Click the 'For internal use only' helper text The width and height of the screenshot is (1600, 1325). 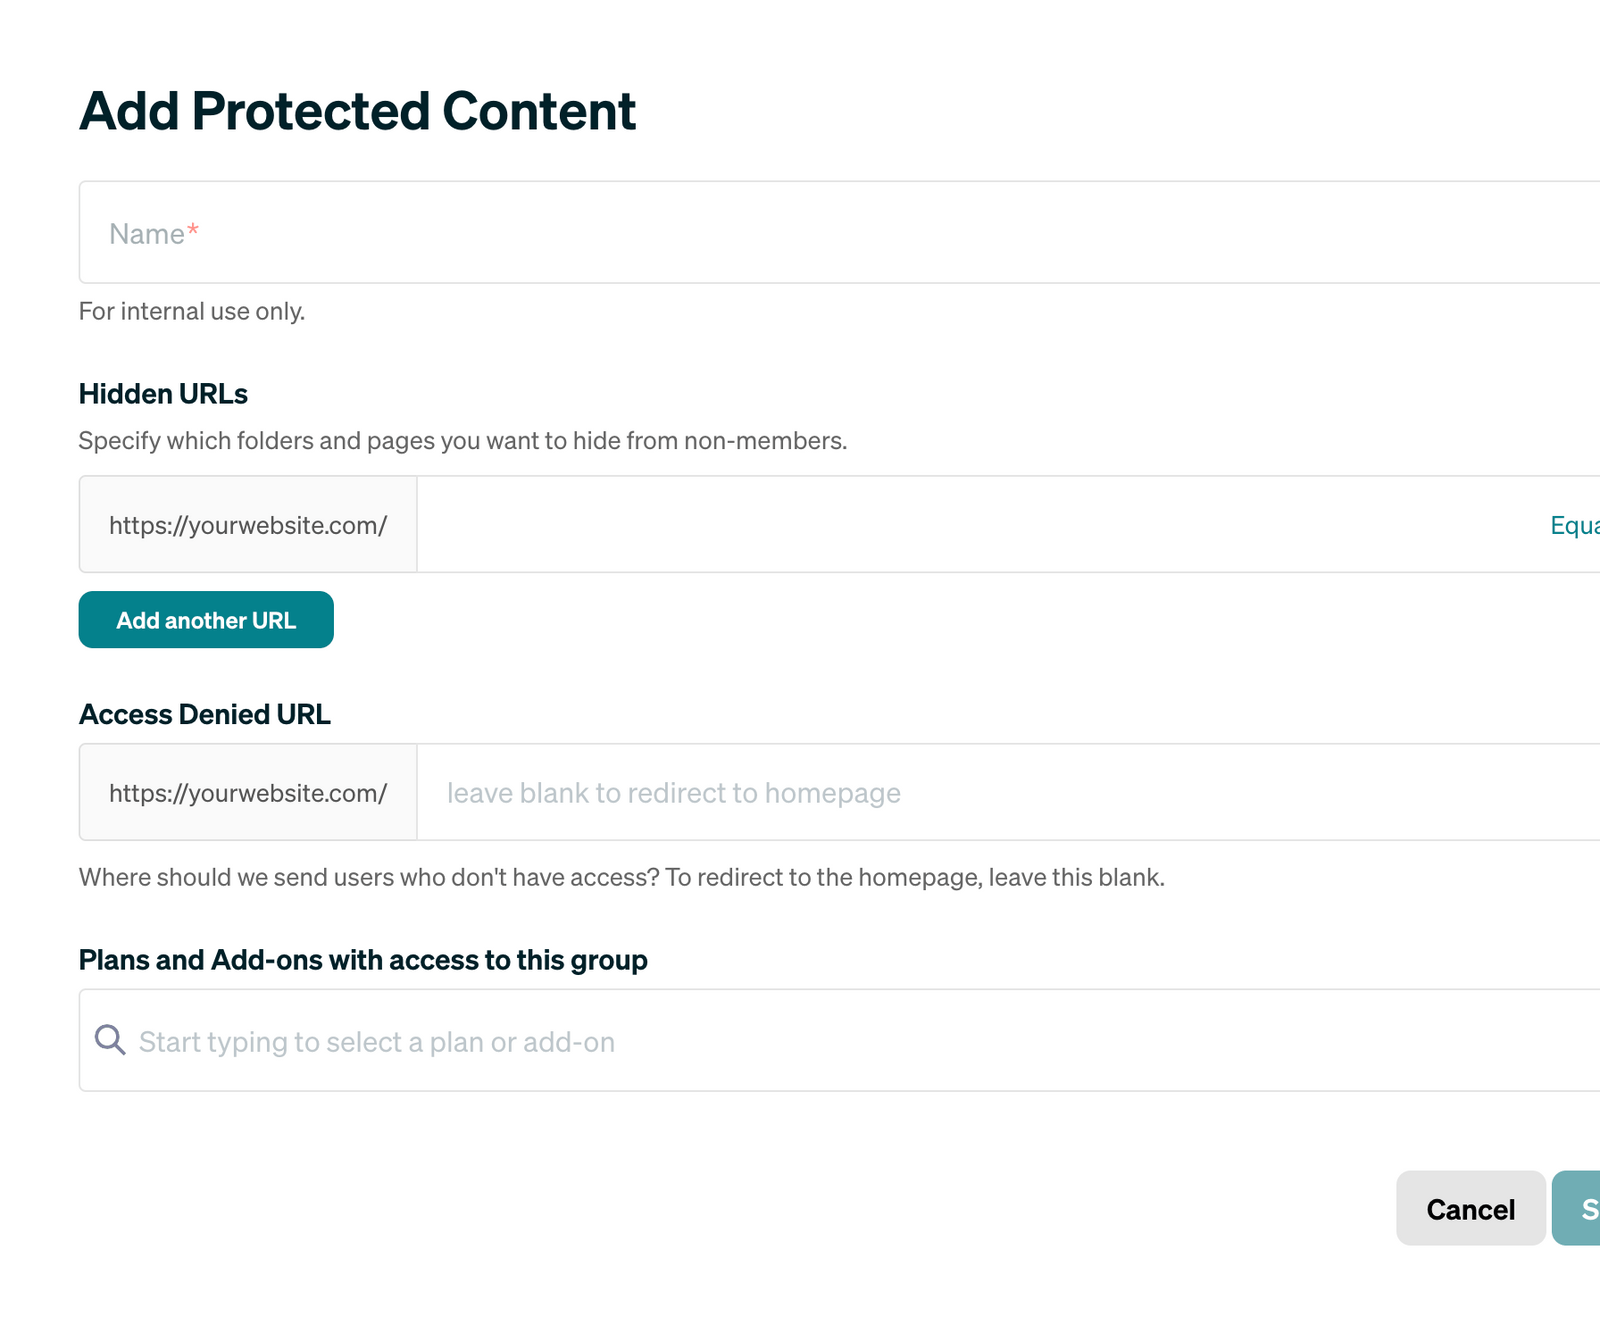point(192,311)
